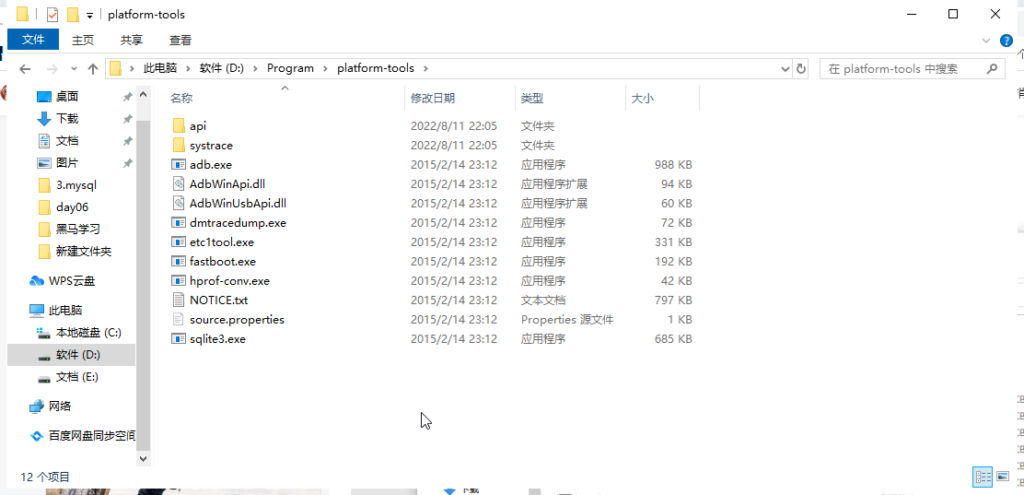Select the api folder icon
1024x495 pixels.
pos(179,126)
